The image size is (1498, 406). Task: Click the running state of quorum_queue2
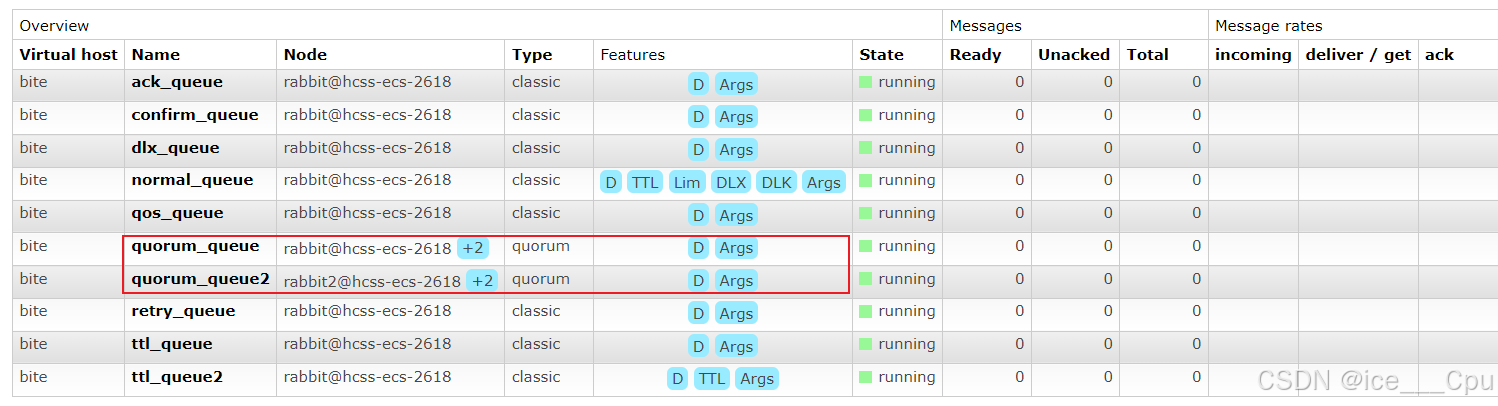898,279
